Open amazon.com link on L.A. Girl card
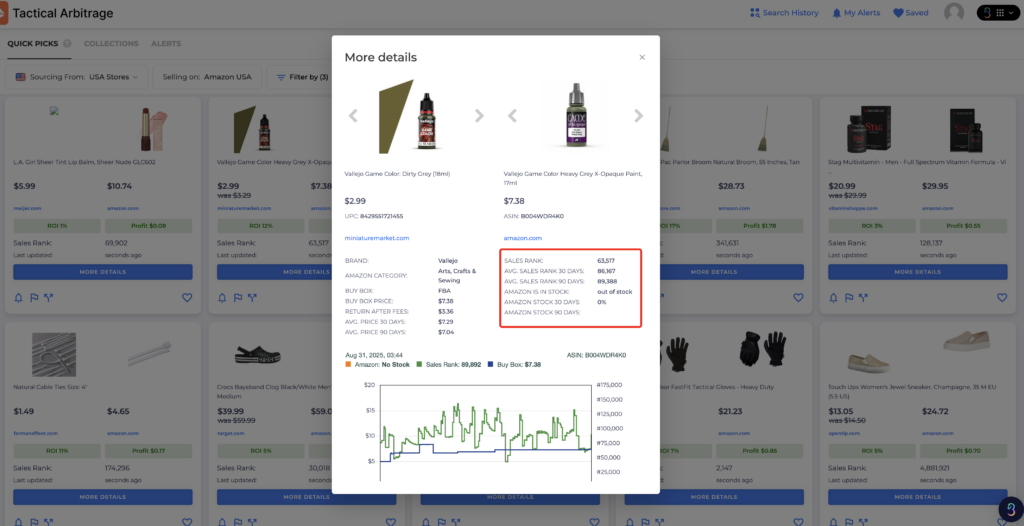The image size is (1024, 526). 123,208
